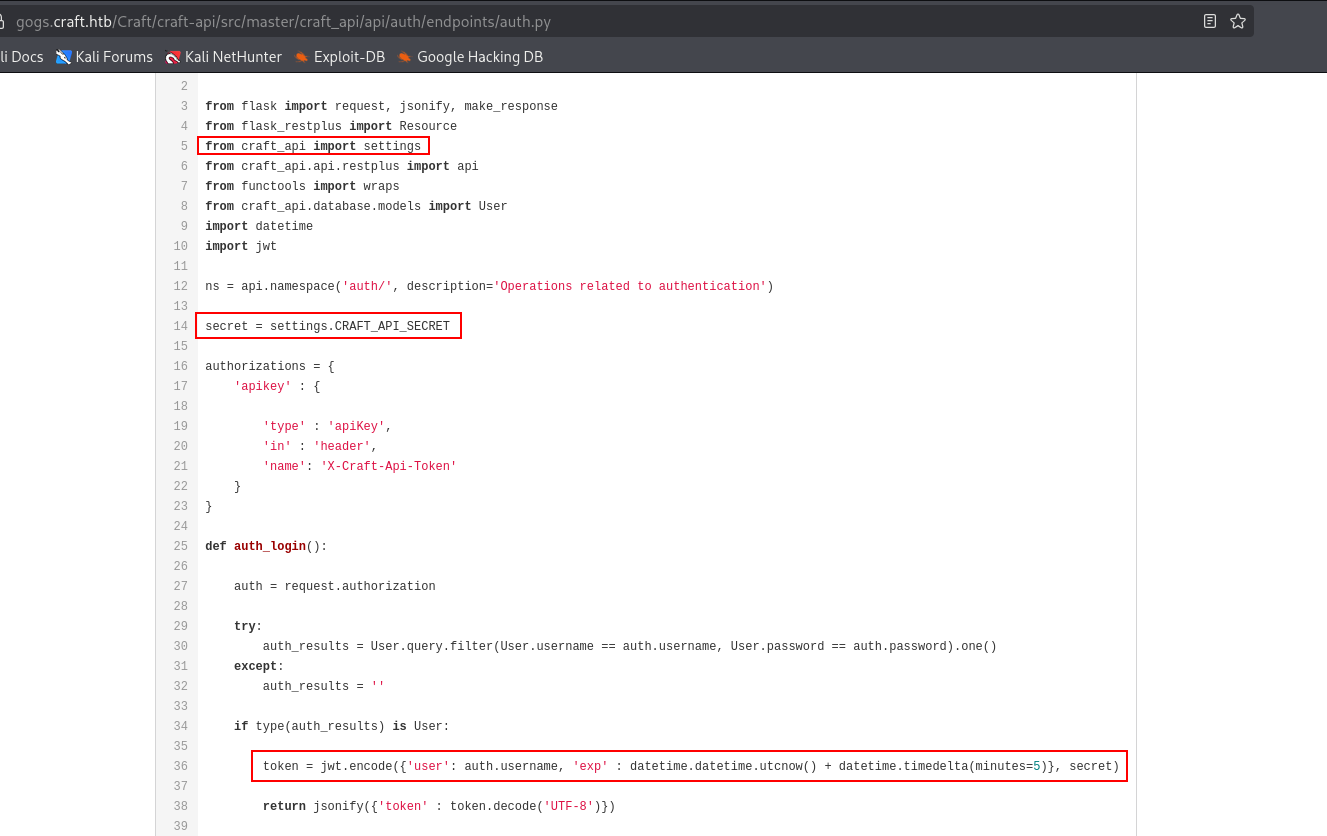Screen dimensions: 1327x836
Task: Click the 'try:' keyword line
Action: coord(248,626)
